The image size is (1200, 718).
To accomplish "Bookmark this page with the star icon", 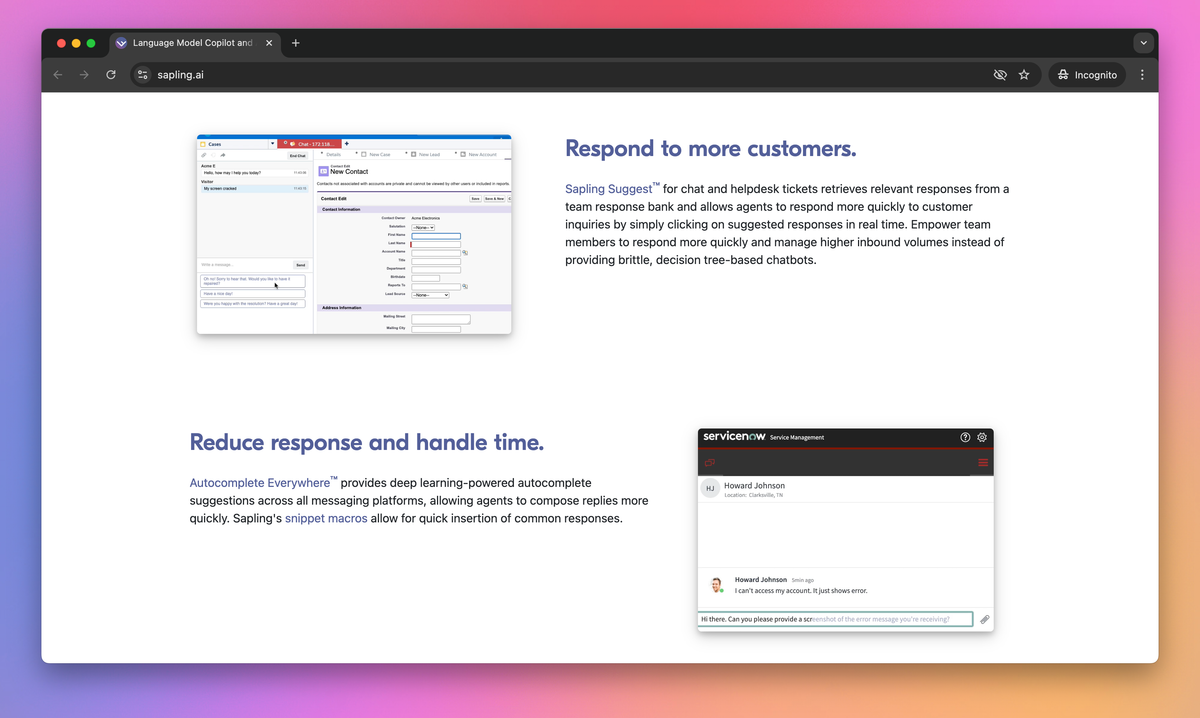I will click(x=1024, y=75).
